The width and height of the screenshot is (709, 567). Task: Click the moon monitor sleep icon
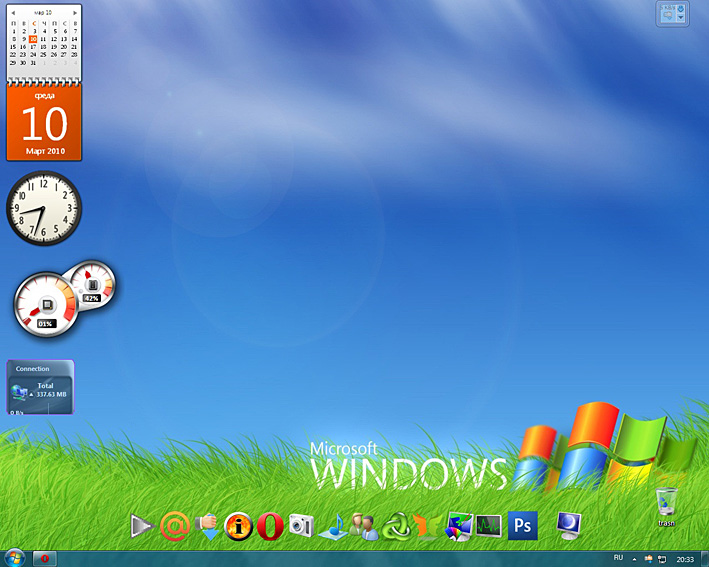569,526
